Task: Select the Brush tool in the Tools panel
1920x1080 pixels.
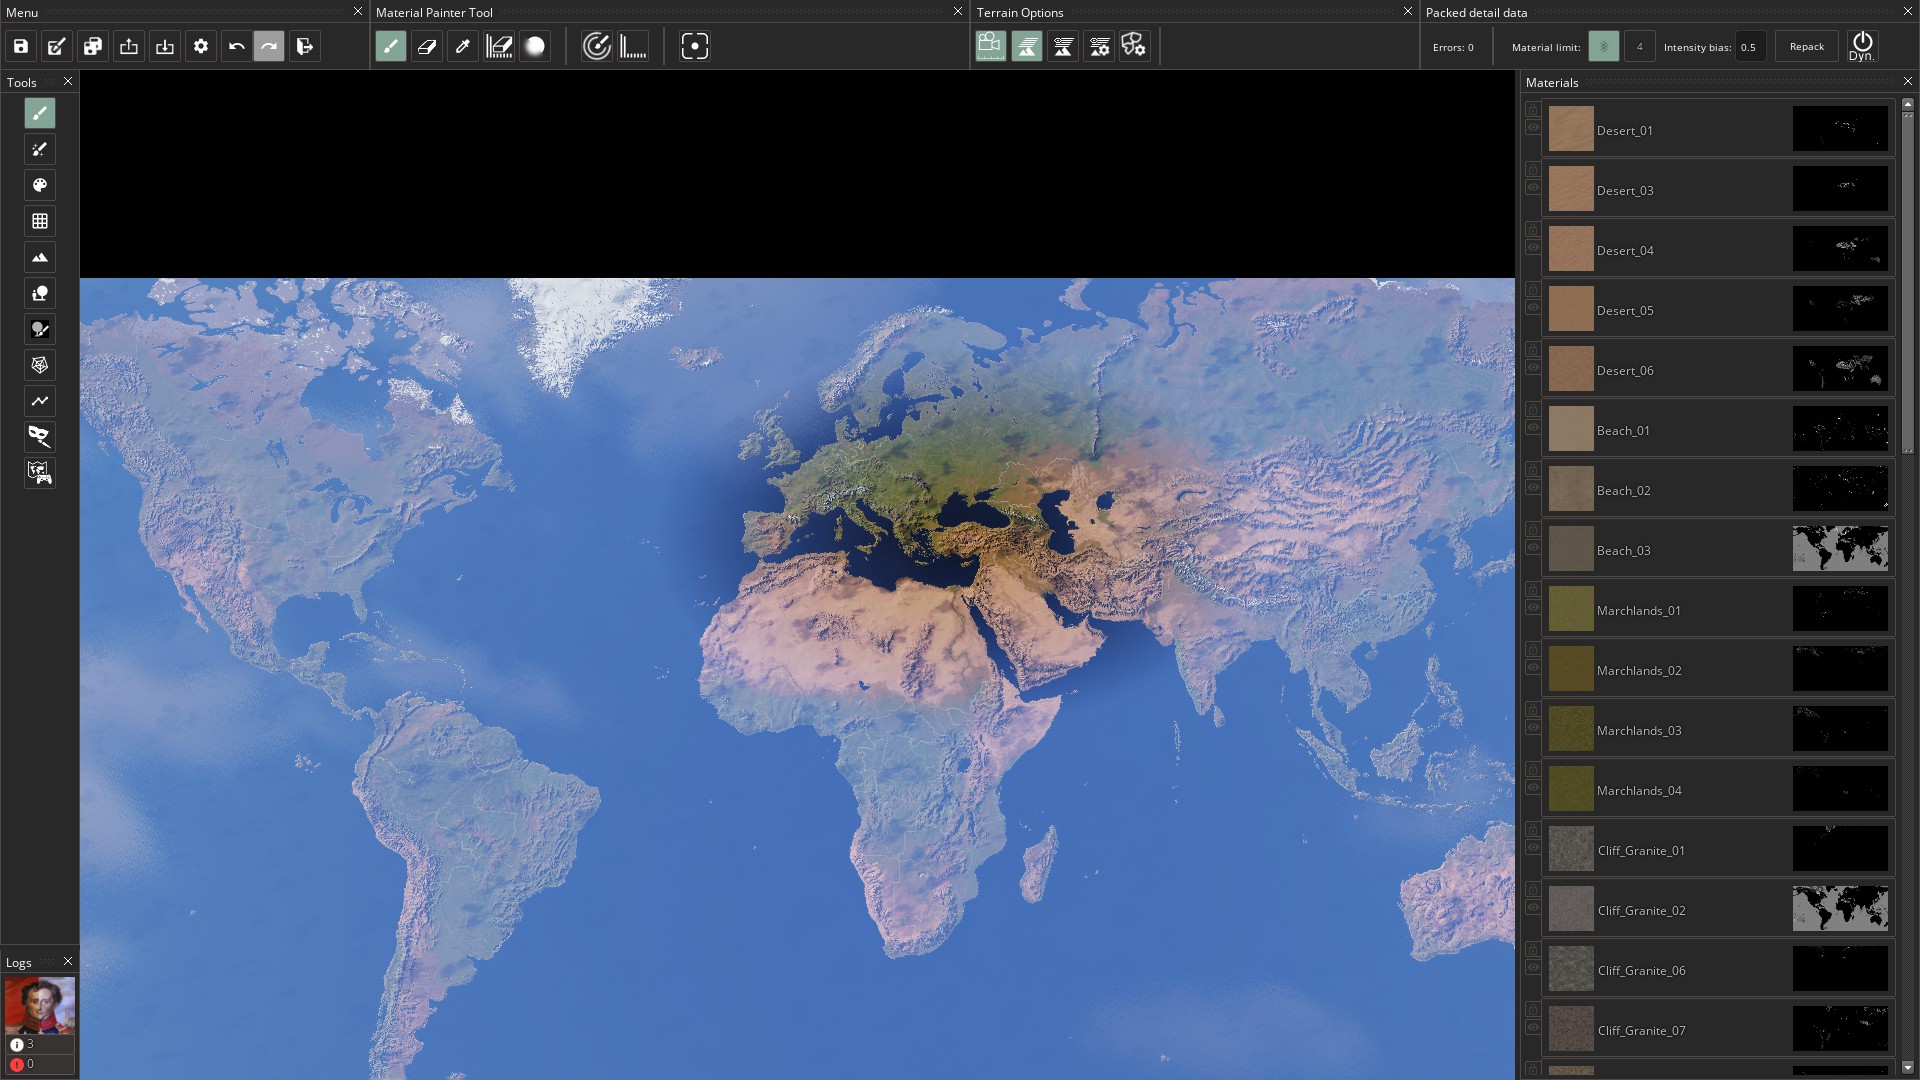Action: click(40, 114)
